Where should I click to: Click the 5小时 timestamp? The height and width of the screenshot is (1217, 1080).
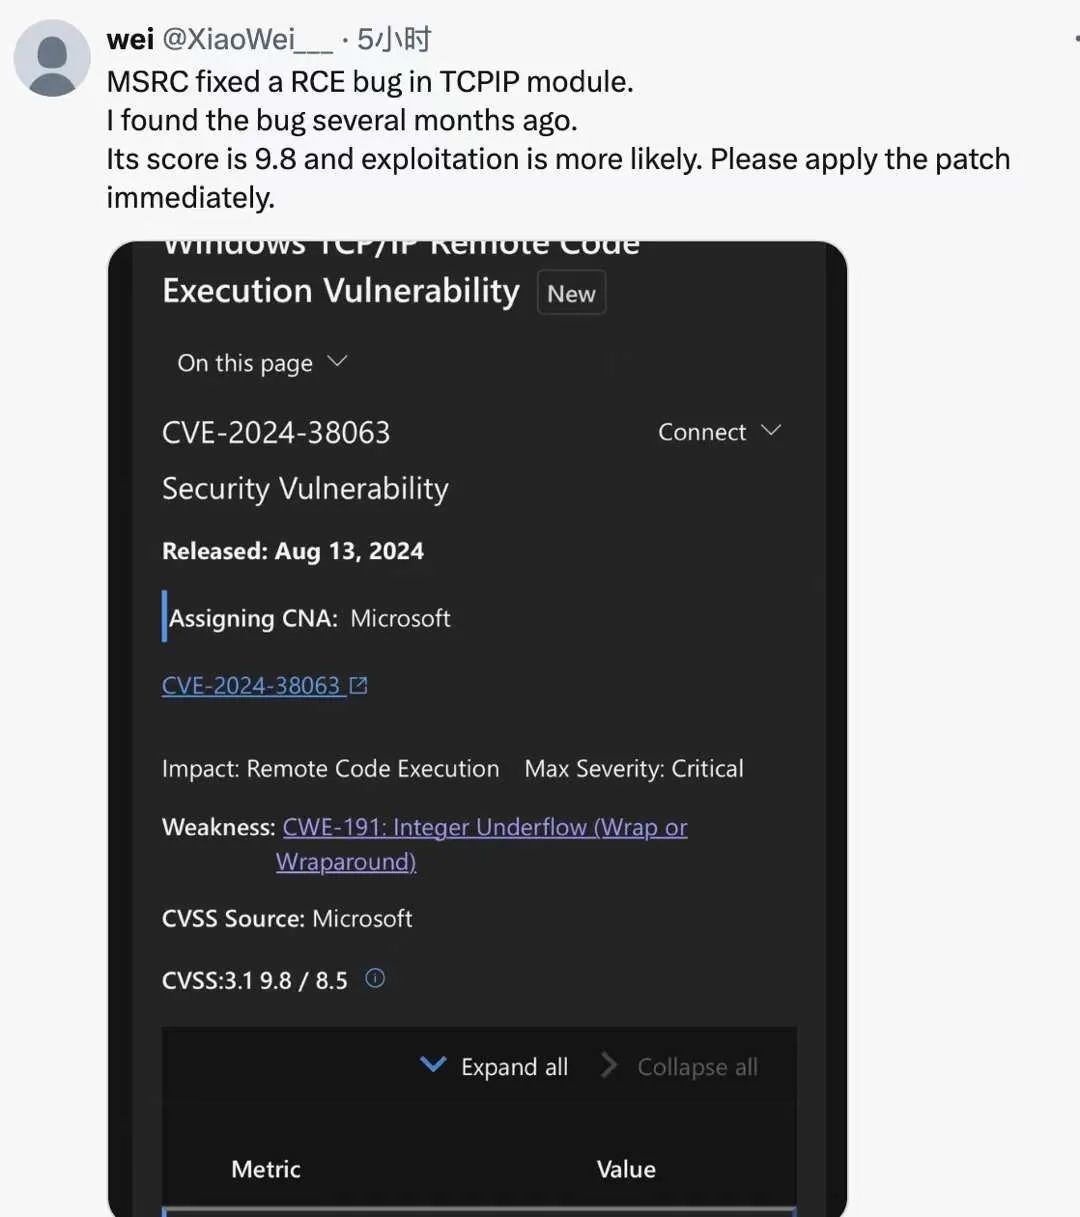tap(390, 40)
